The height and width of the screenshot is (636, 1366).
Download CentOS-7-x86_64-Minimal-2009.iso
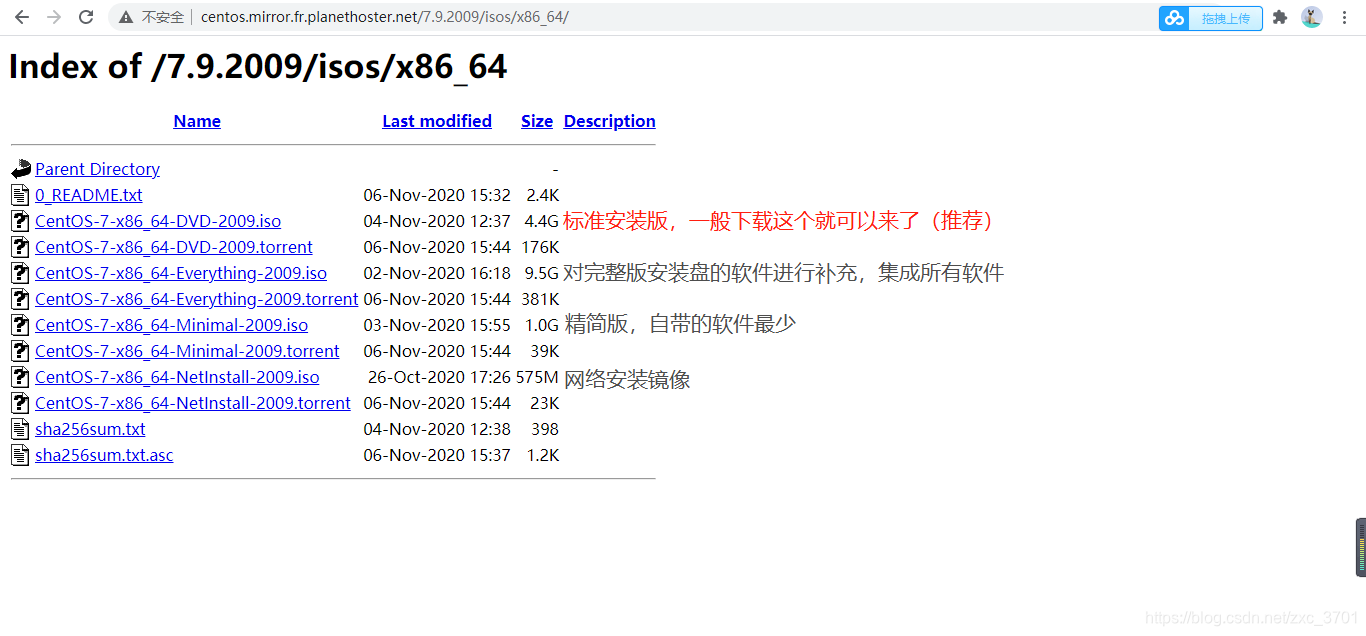pos(171,325)
